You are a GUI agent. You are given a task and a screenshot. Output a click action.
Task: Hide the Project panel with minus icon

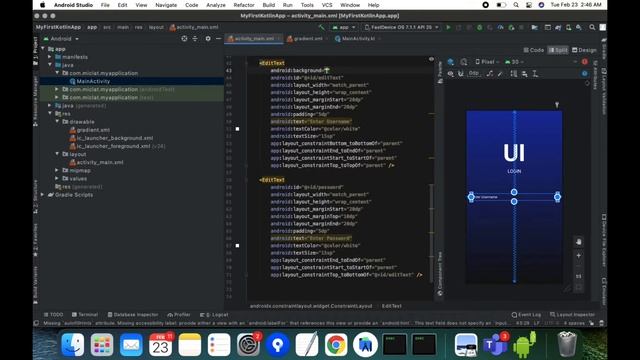pyautogui.click(x=218, y=38)
